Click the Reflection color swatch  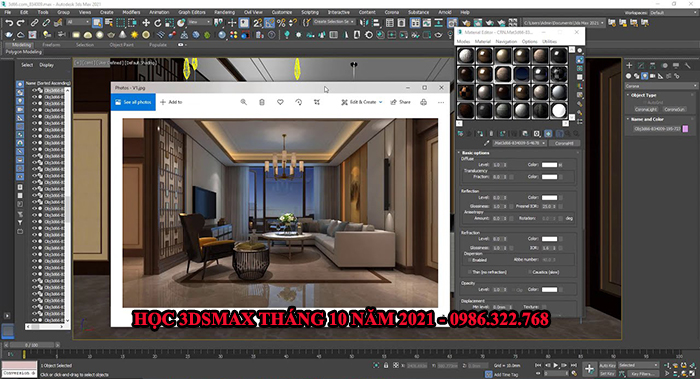coord(549,197)
